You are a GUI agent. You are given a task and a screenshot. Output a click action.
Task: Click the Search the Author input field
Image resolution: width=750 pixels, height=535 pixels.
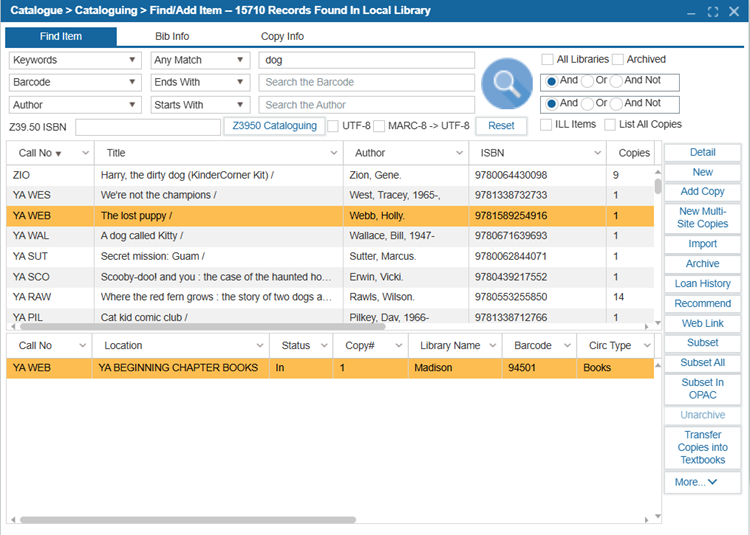[367, 105]
